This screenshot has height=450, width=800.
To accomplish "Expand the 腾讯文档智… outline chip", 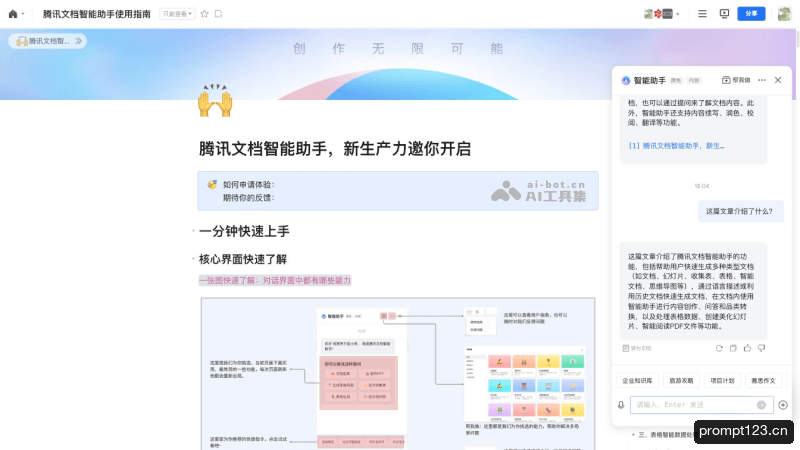I will click(47, 41).
